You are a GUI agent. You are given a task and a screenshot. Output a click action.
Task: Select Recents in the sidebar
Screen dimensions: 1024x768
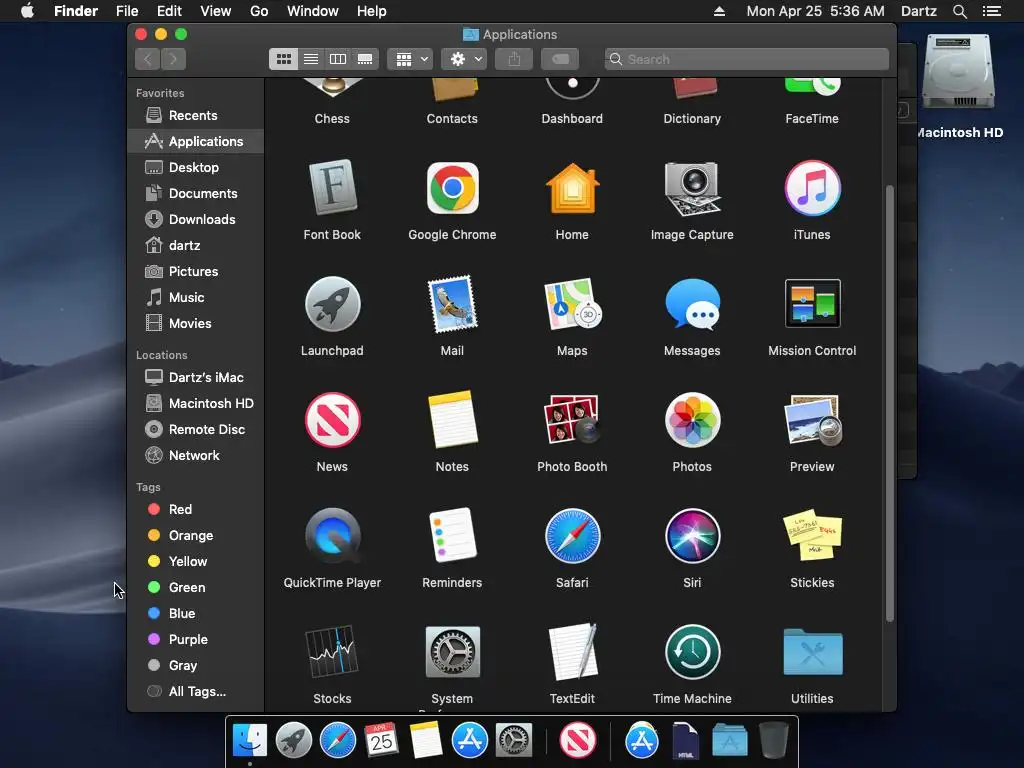(x=195, y=116)
